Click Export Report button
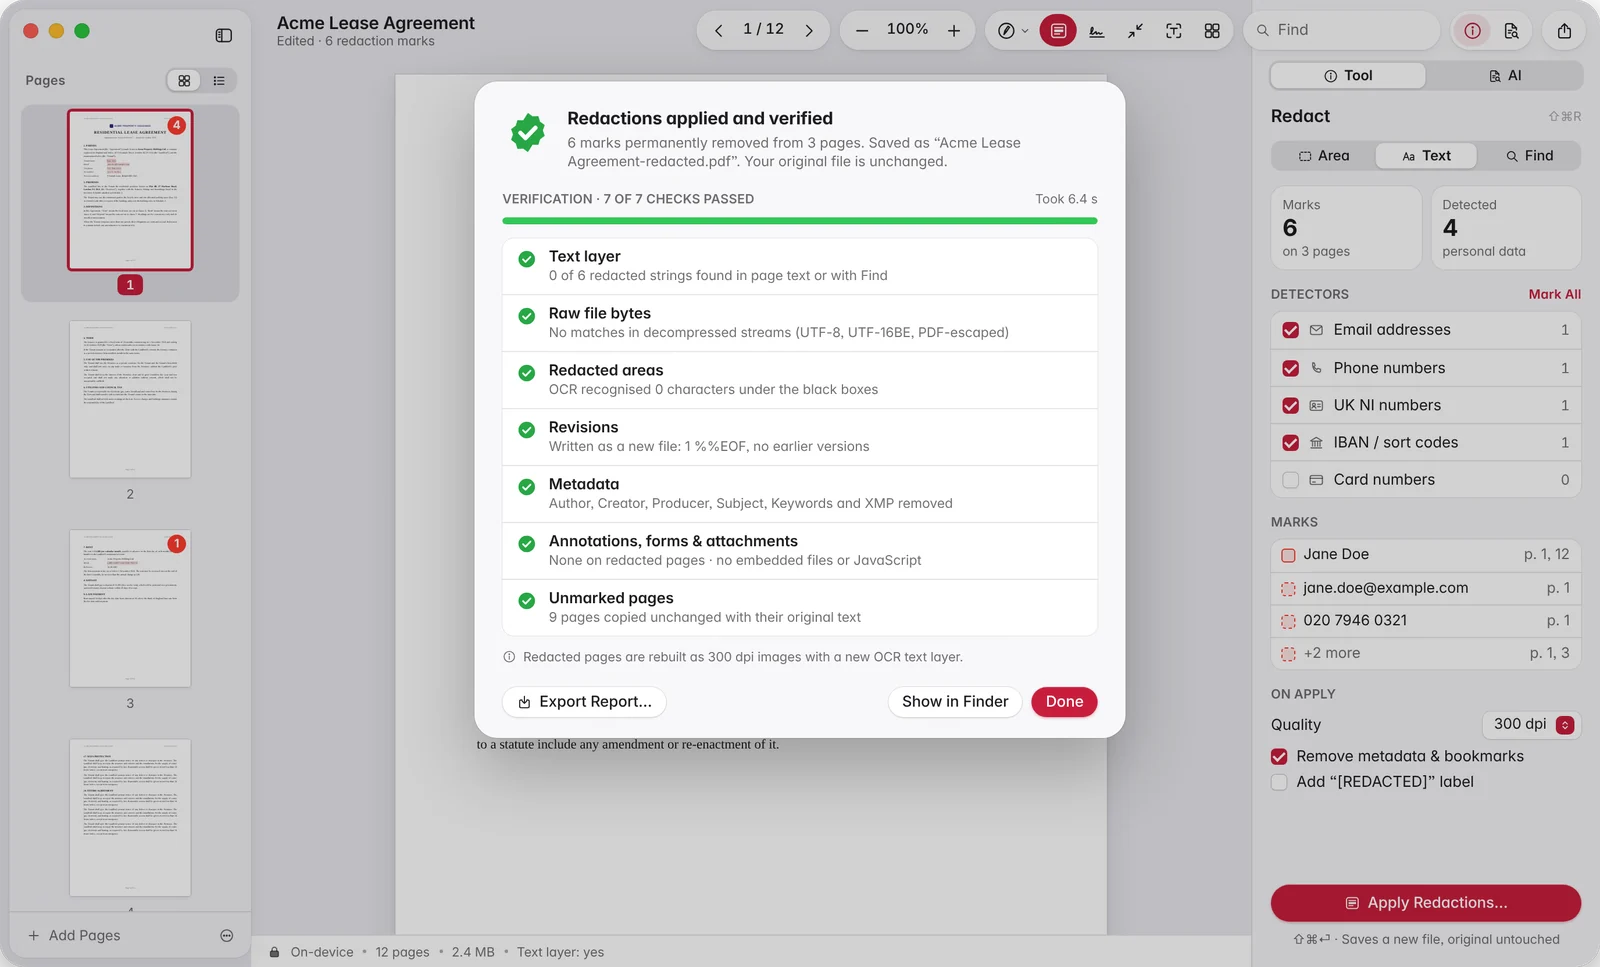Viewport: 1600px width, 967px height. pyautogui.click(x=584, y=702)
